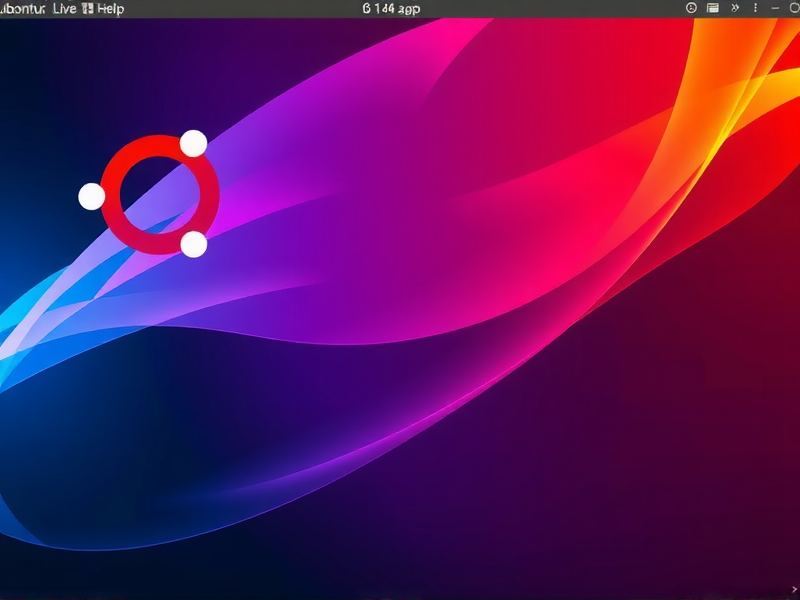Viewport: 800px width, 600px height.
Task: Open the three-dot options menu
Action: 755,8
